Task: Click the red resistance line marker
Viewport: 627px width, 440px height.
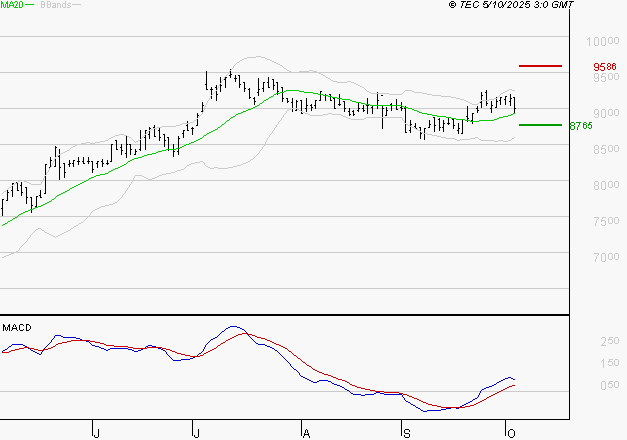Action: point(540,66)
